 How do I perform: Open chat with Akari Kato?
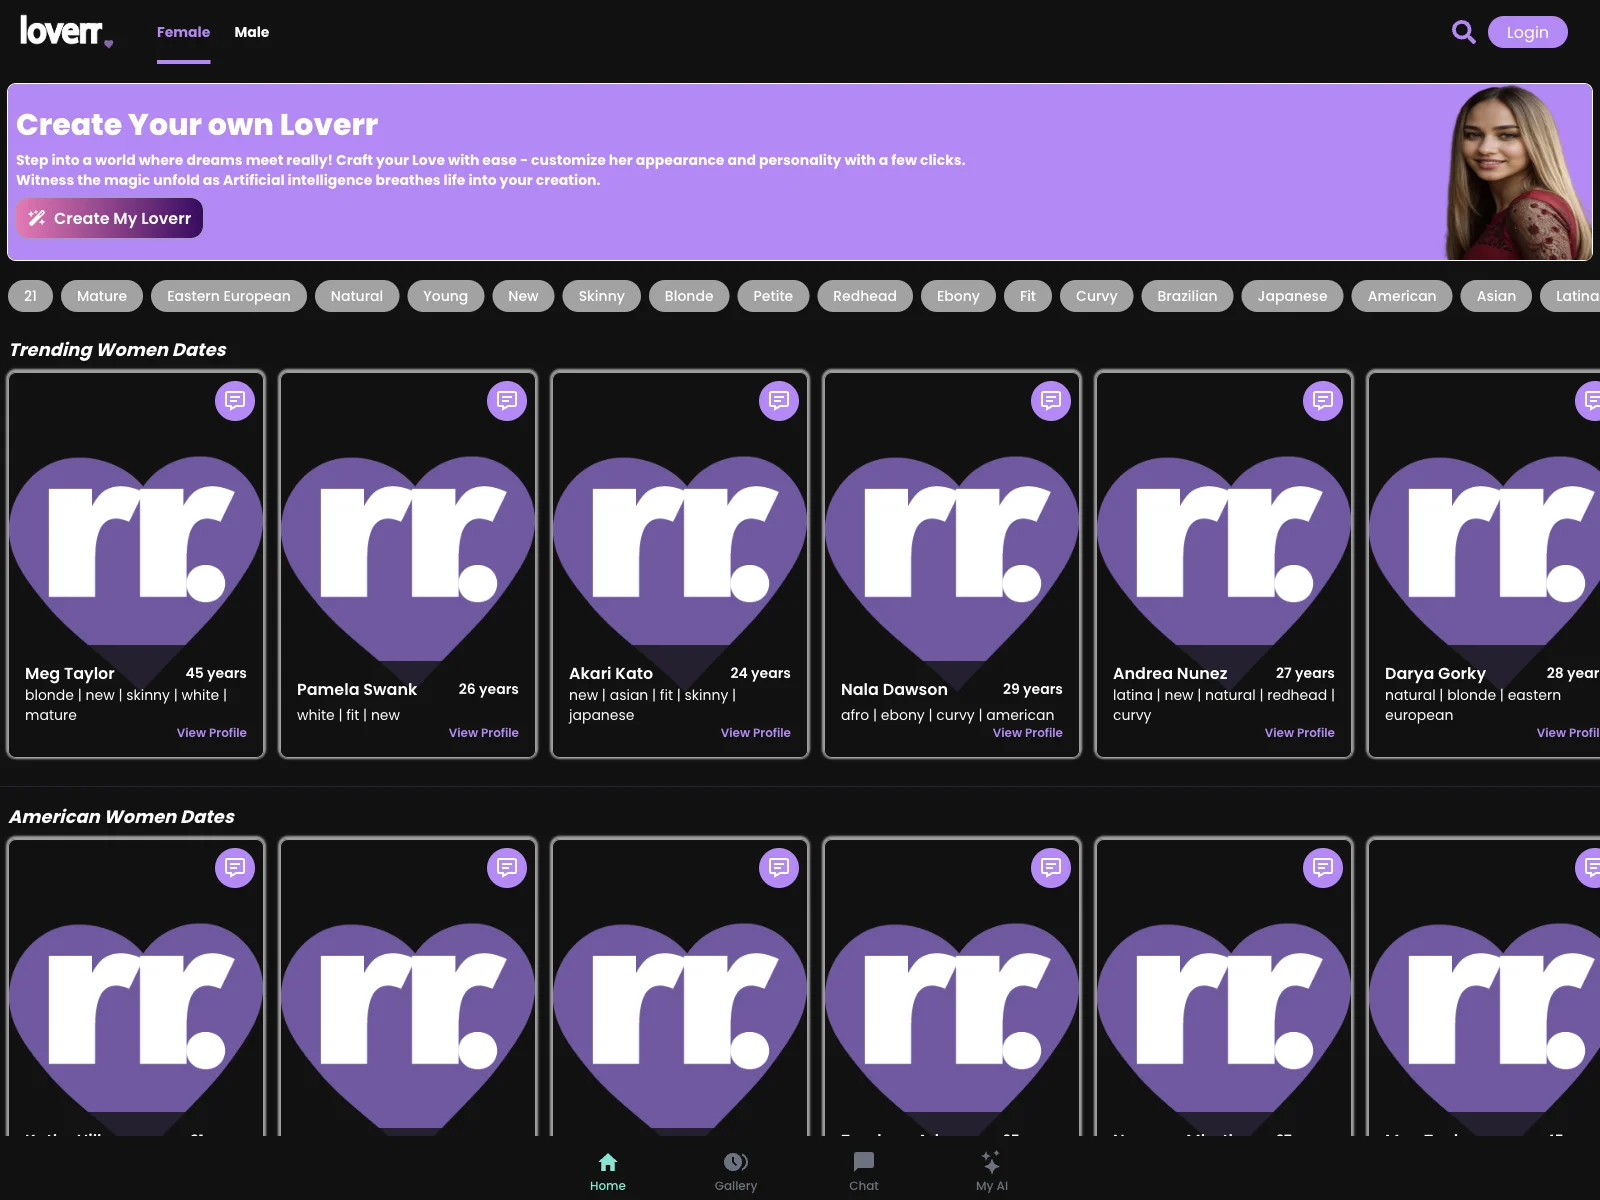pos(779,401)
